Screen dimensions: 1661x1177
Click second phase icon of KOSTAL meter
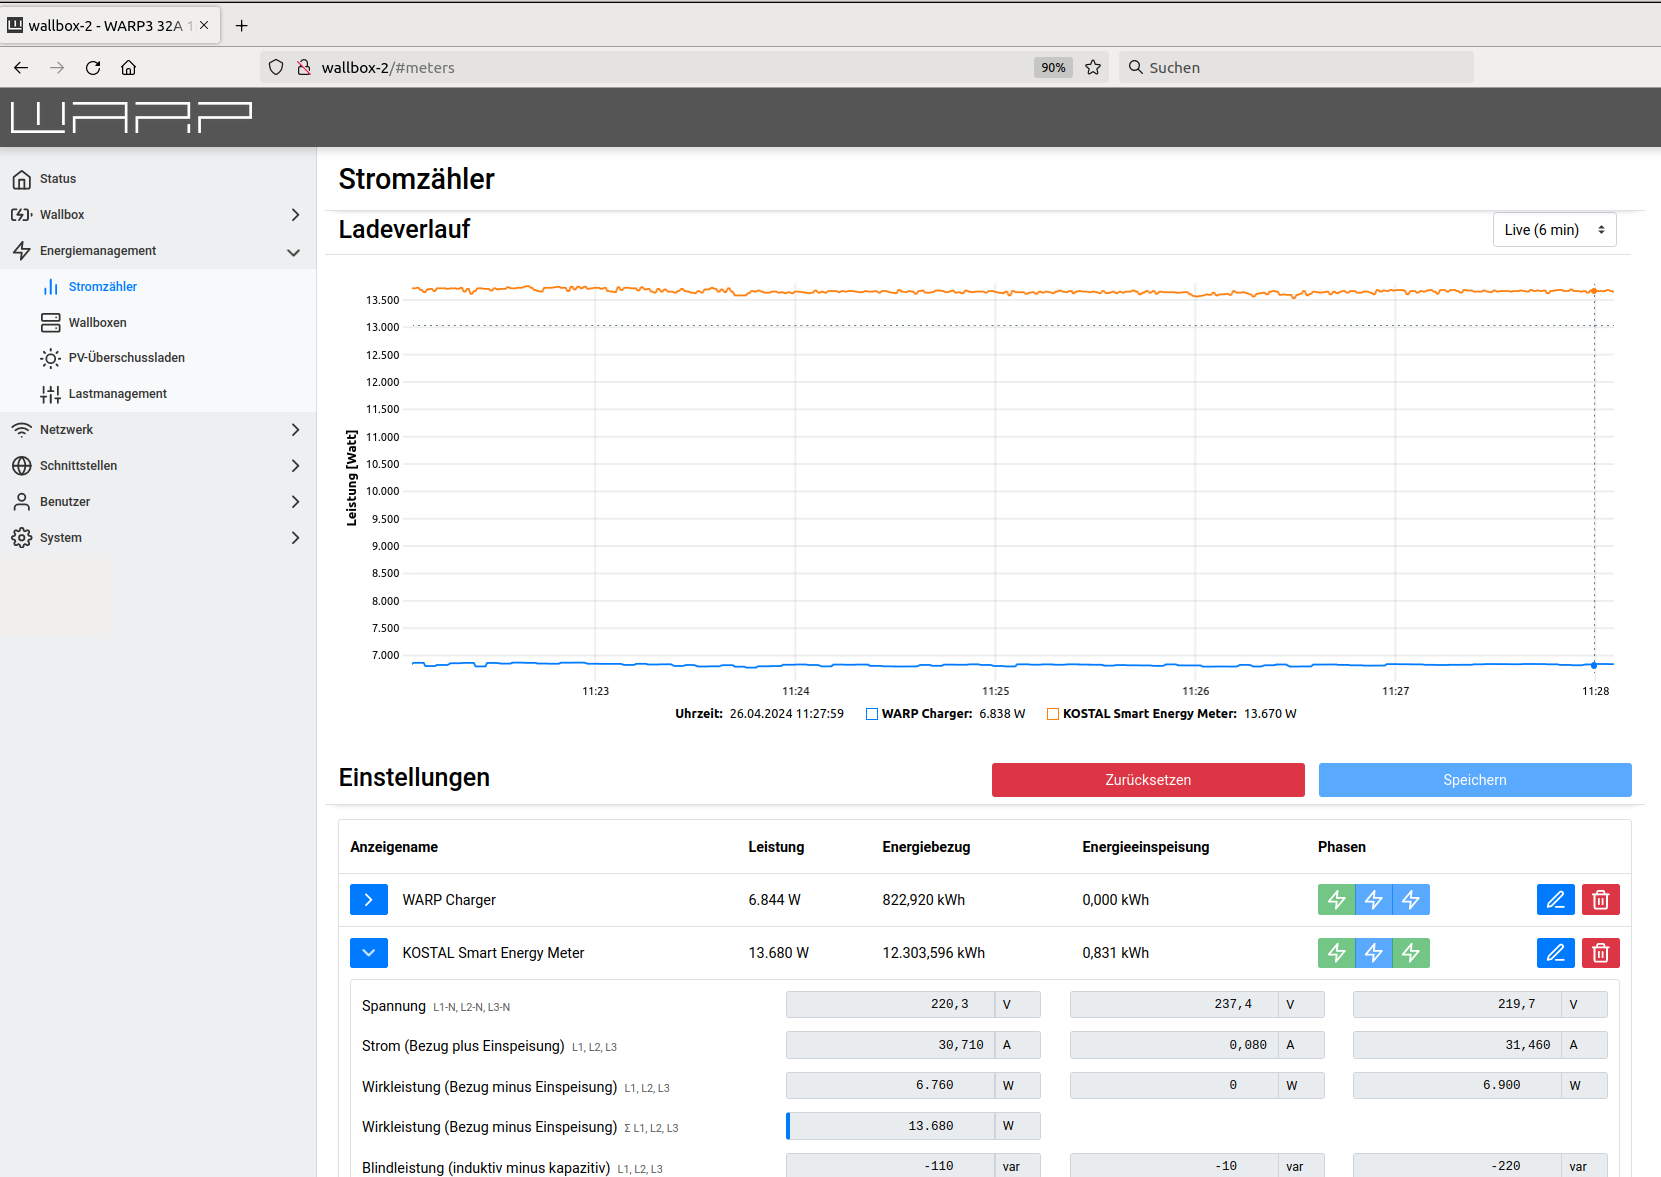[1374, 953]
